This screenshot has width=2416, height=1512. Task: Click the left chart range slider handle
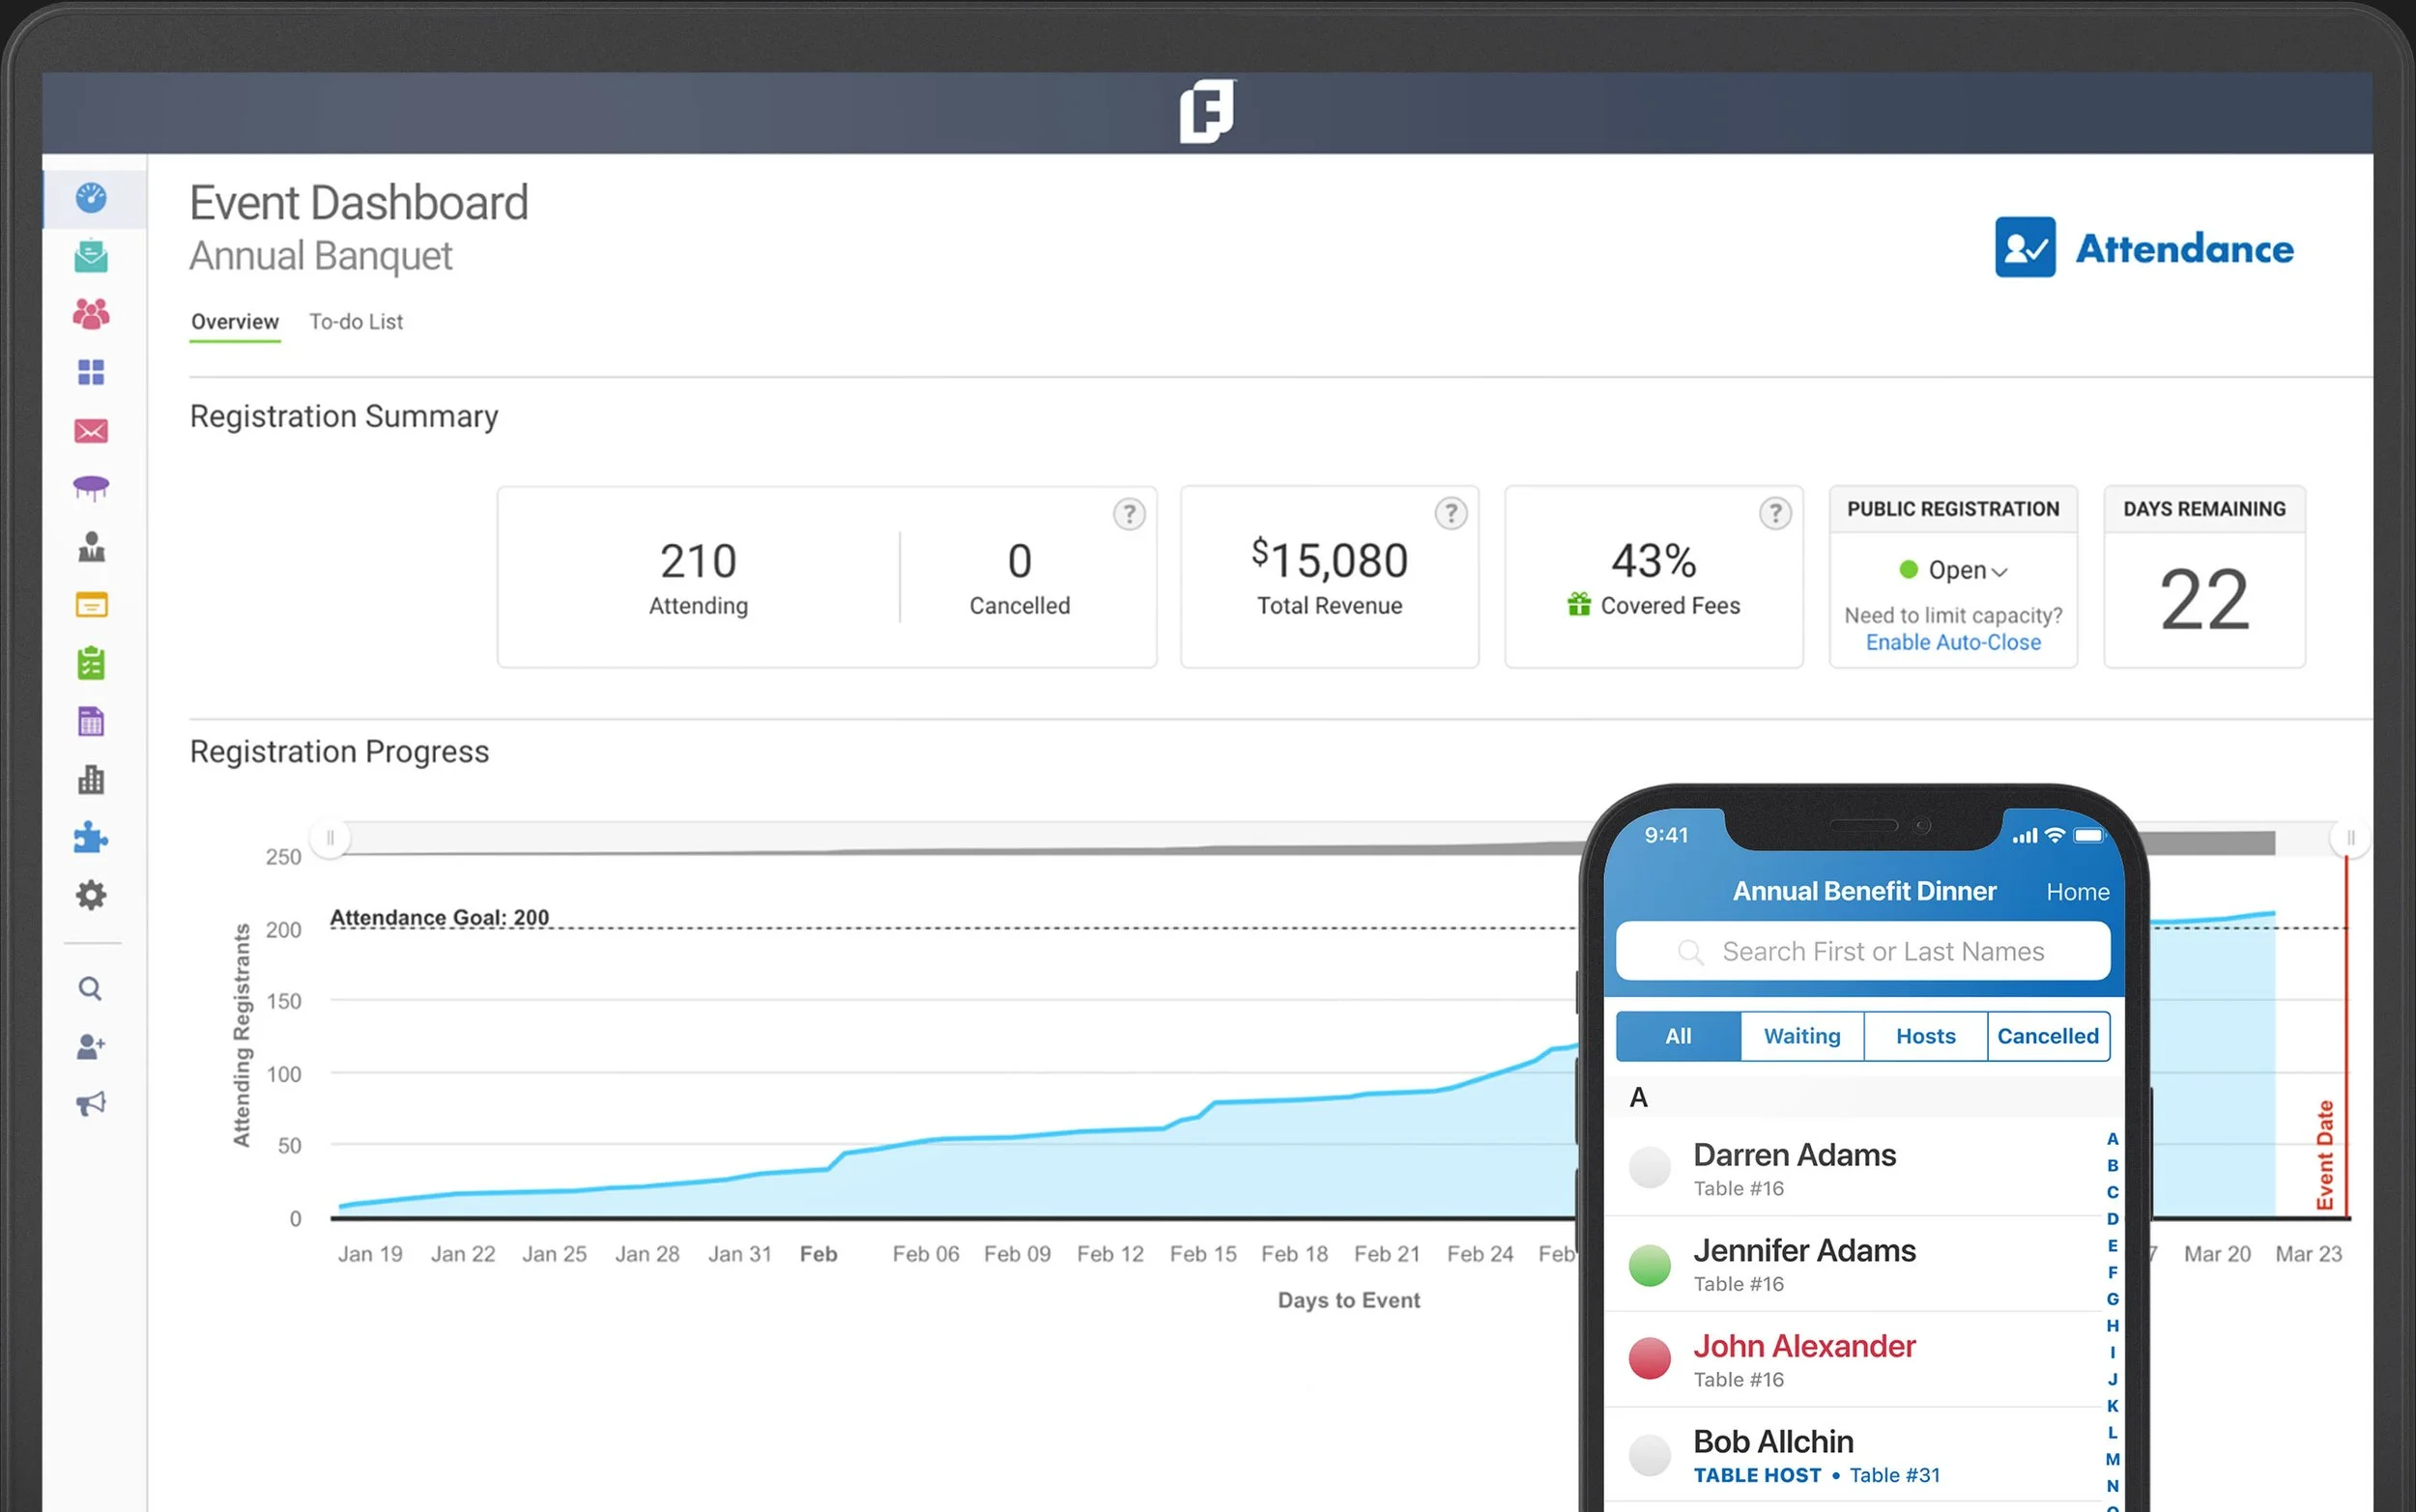(330, 837)
